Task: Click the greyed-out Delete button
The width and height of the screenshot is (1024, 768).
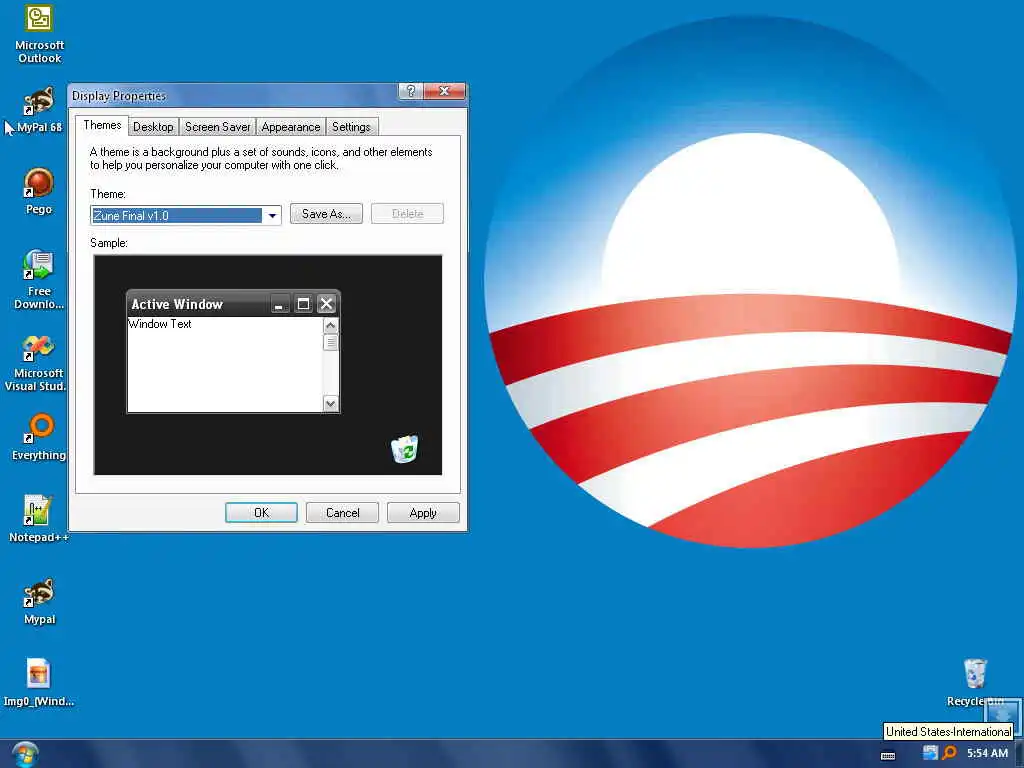Action: (408, 214)
